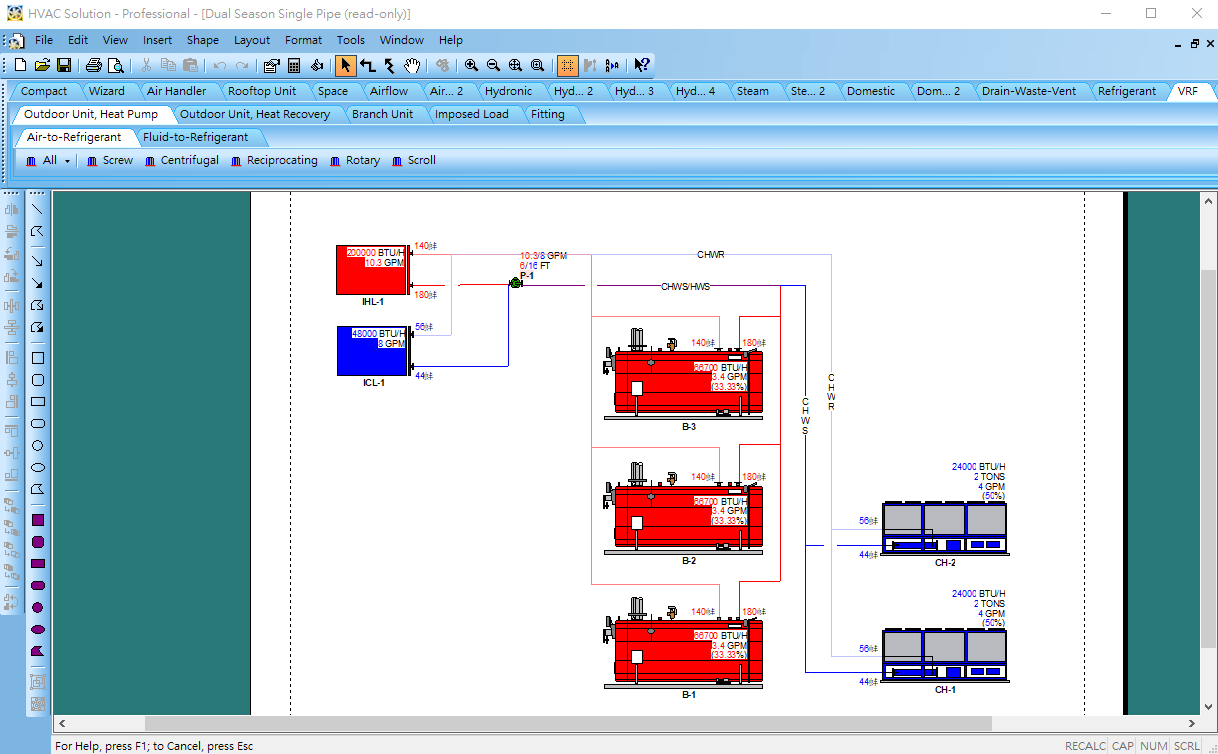1218x754 pixels.
Task: Click the Scroll compressor button
Action: click(x=414, y=160)
